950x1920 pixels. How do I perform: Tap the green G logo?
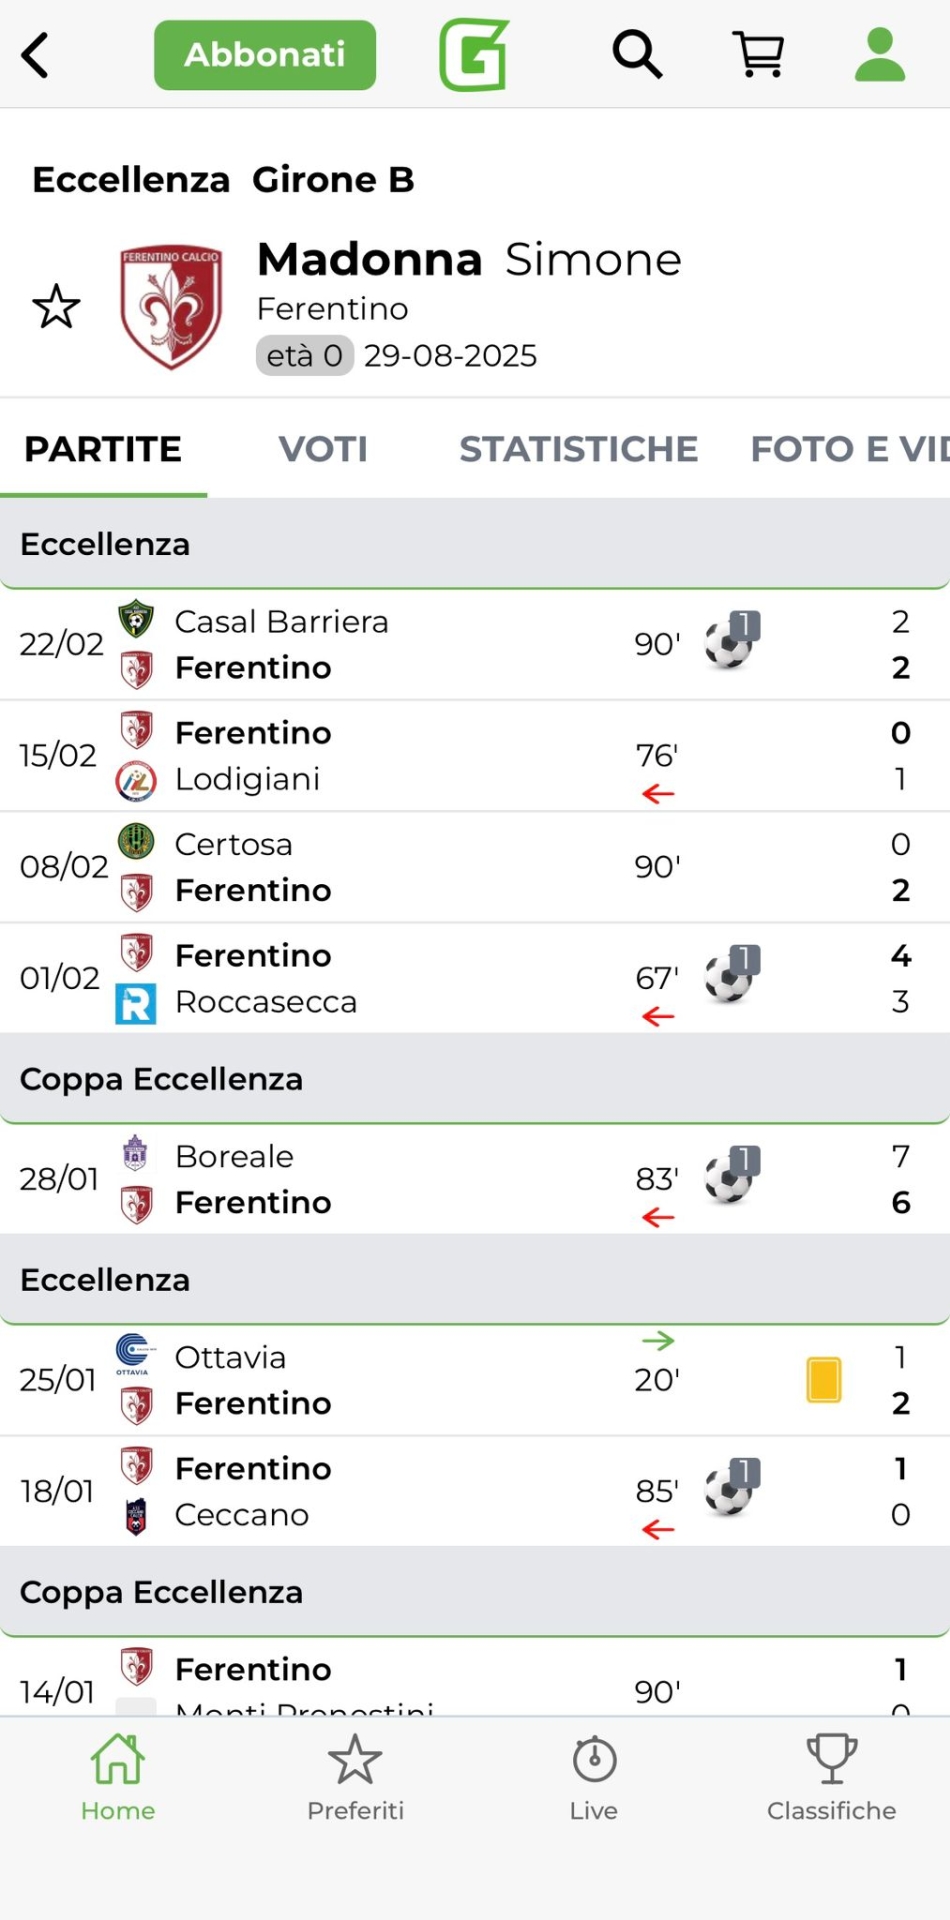point(474,55)
